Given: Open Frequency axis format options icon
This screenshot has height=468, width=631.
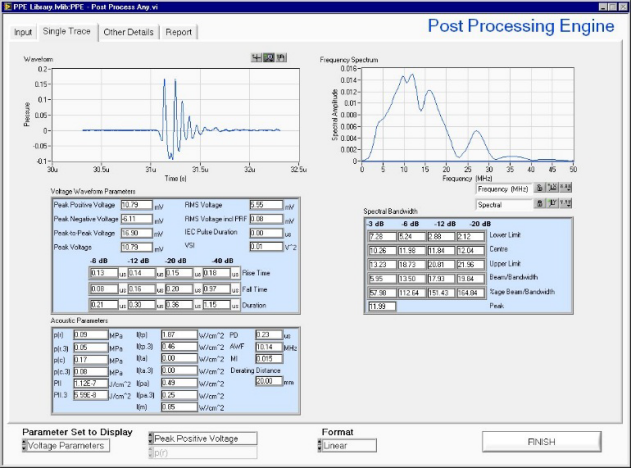Looking at the screenshot, I should [565, 188].
